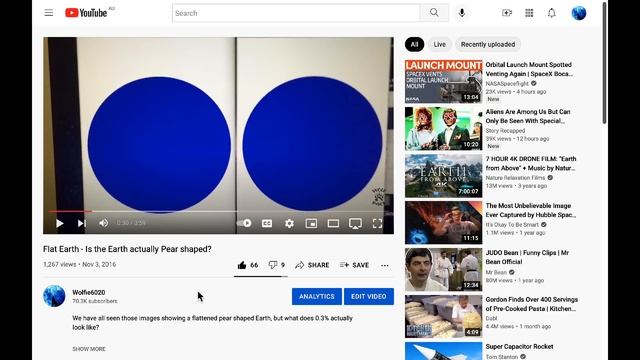Viewport: 640px width, 360px height.
Task: Open JUDO Bean video thumbnail
Action: (443, 269)
